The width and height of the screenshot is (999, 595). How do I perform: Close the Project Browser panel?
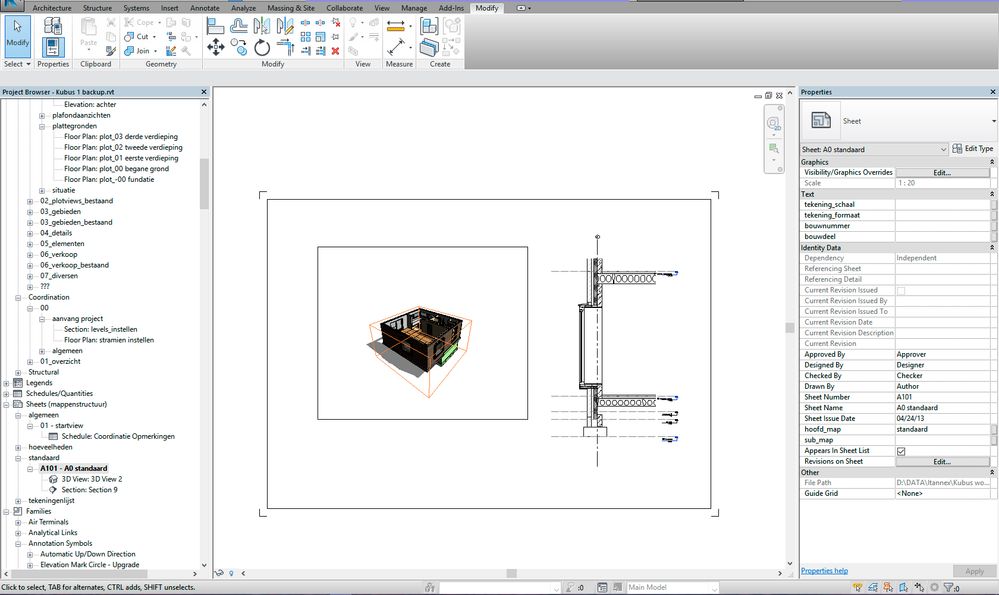(x=204, y=92)
